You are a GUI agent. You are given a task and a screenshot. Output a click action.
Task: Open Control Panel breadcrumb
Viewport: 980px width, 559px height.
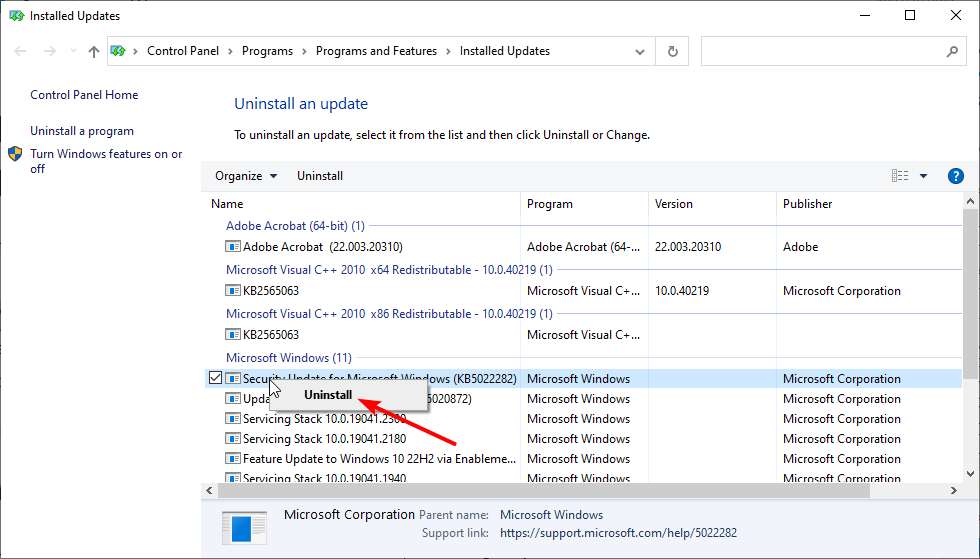point(183,51)
